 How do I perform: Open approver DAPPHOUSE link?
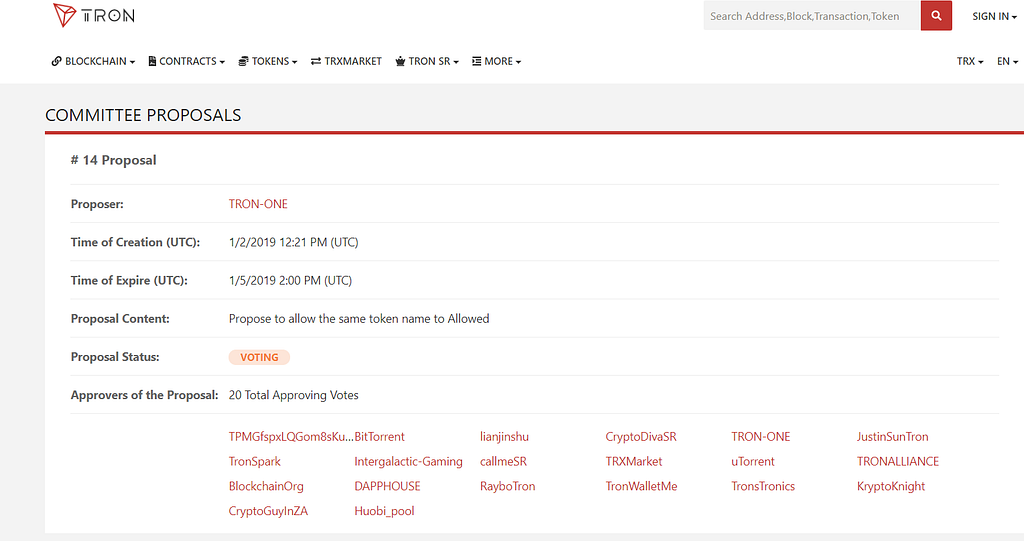coord(387,486)
